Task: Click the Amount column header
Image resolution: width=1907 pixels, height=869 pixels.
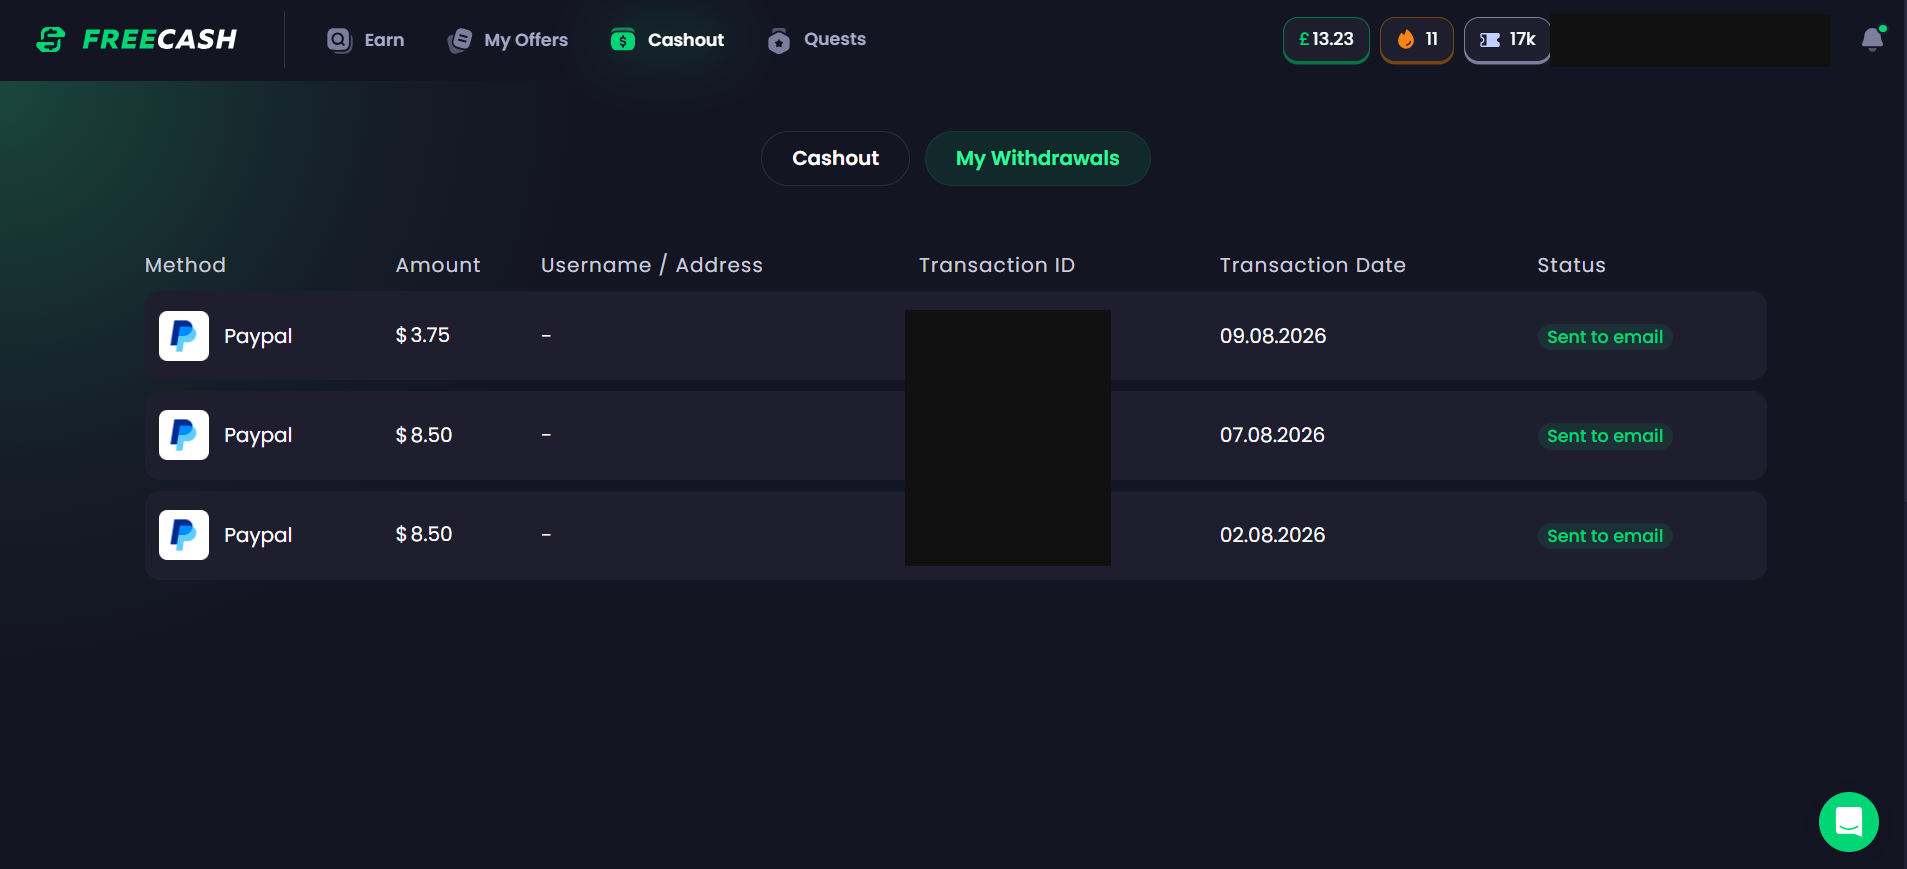Action: click(438, 265)
